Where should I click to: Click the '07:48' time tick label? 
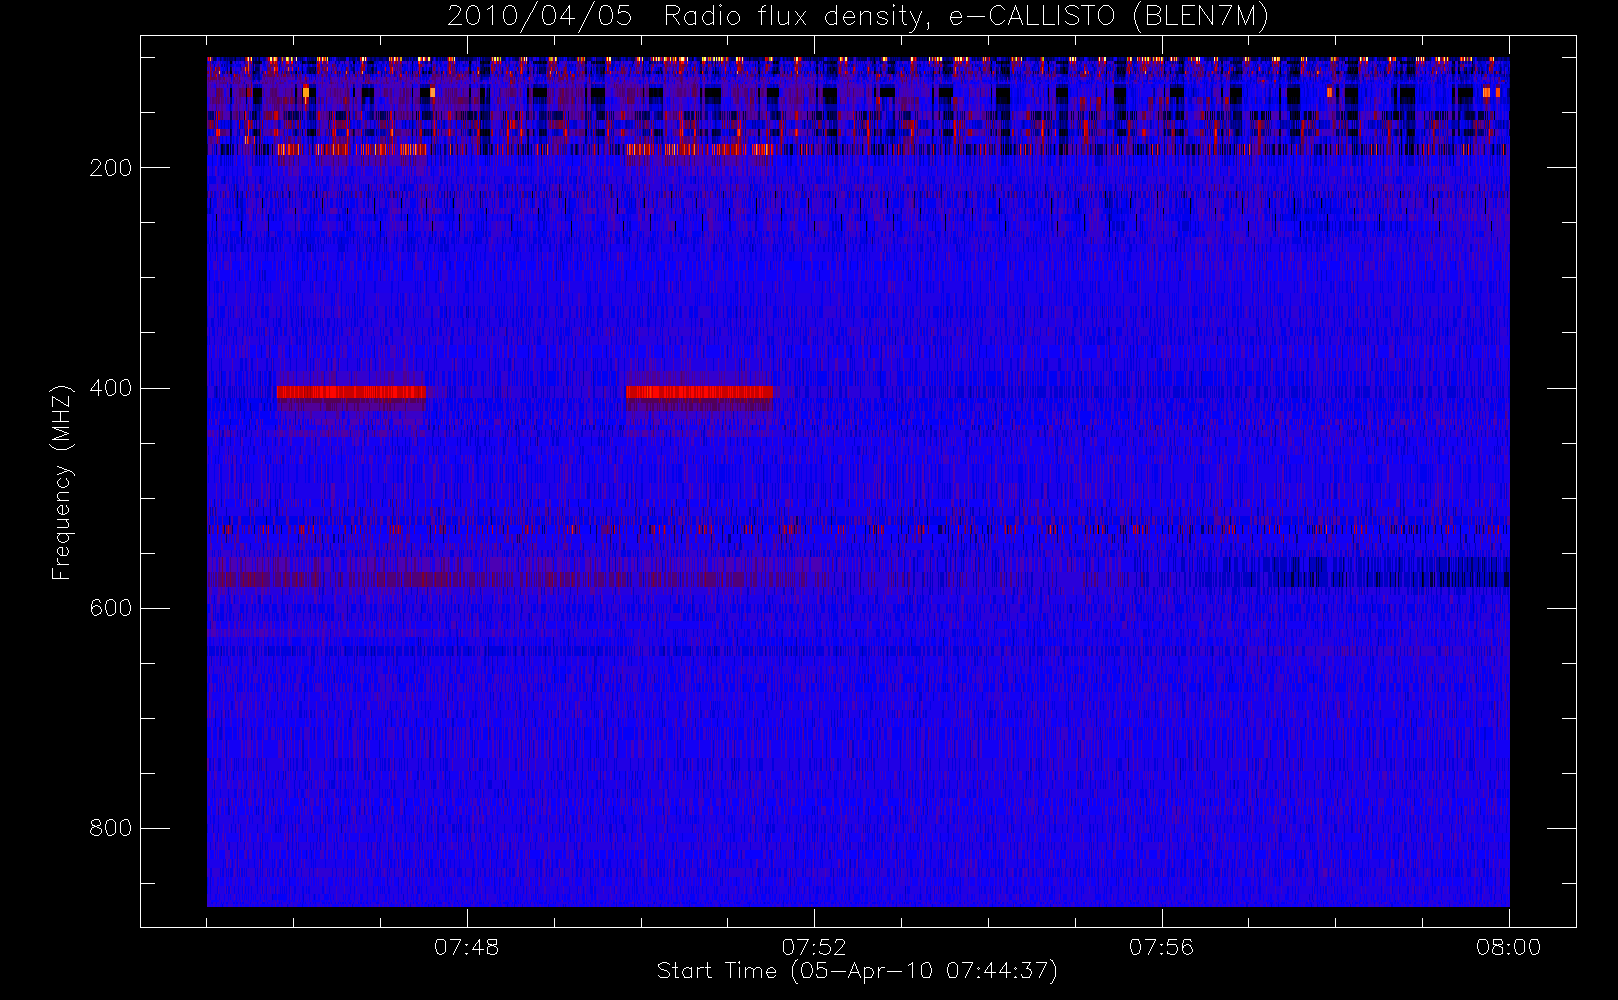(x=466, y=947)
